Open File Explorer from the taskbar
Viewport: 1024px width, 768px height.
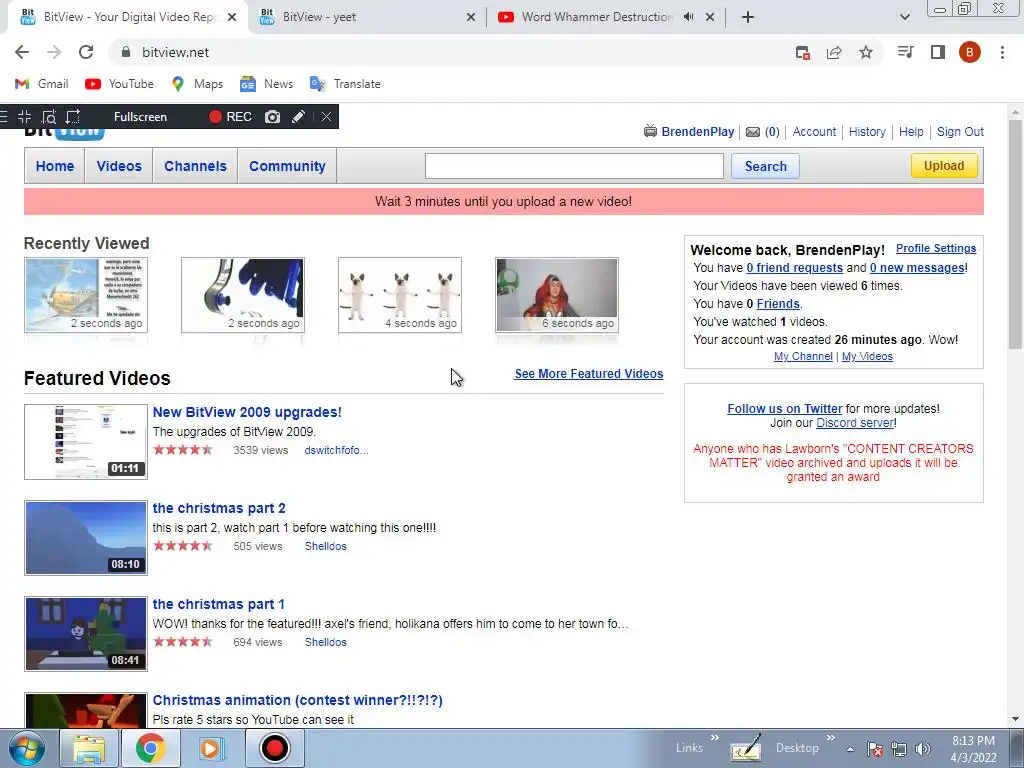pyautogui.click(x=89, y=748)
